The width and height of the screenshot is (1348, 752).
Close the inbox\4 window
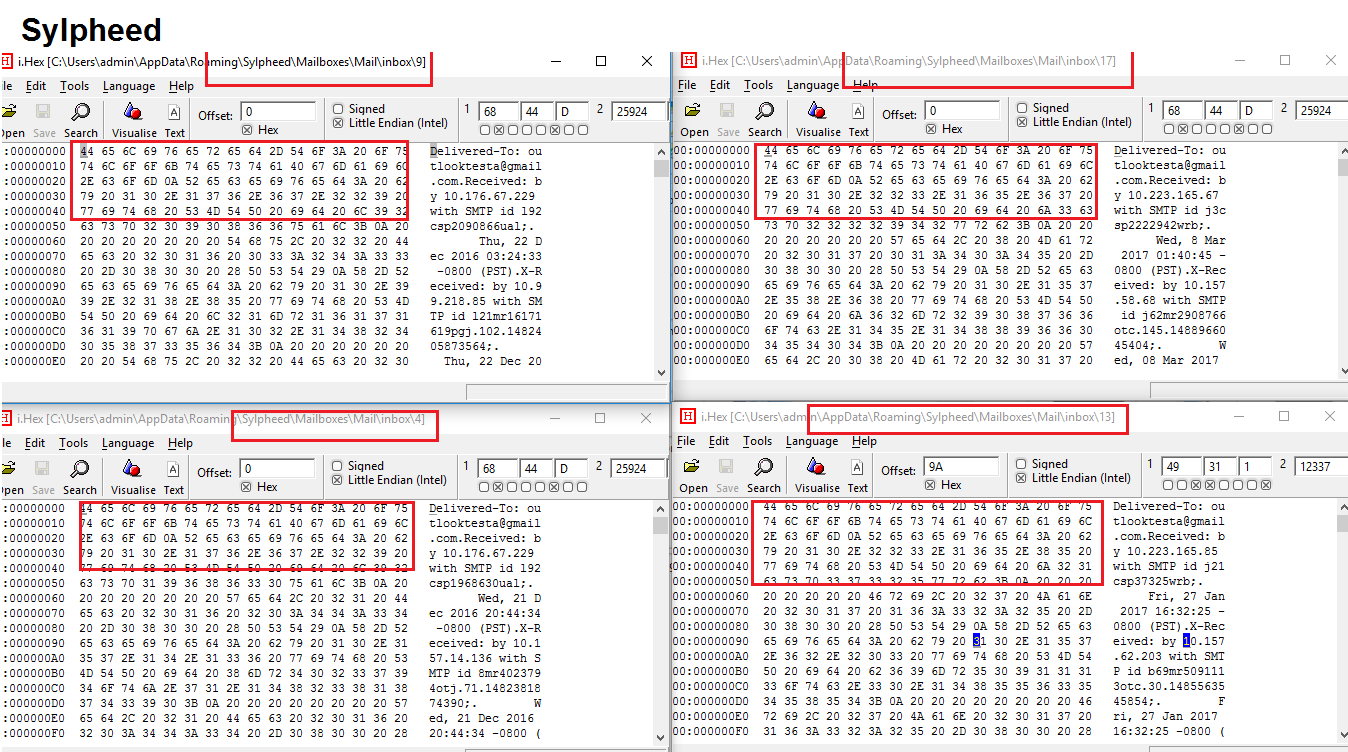click(645, 418)
